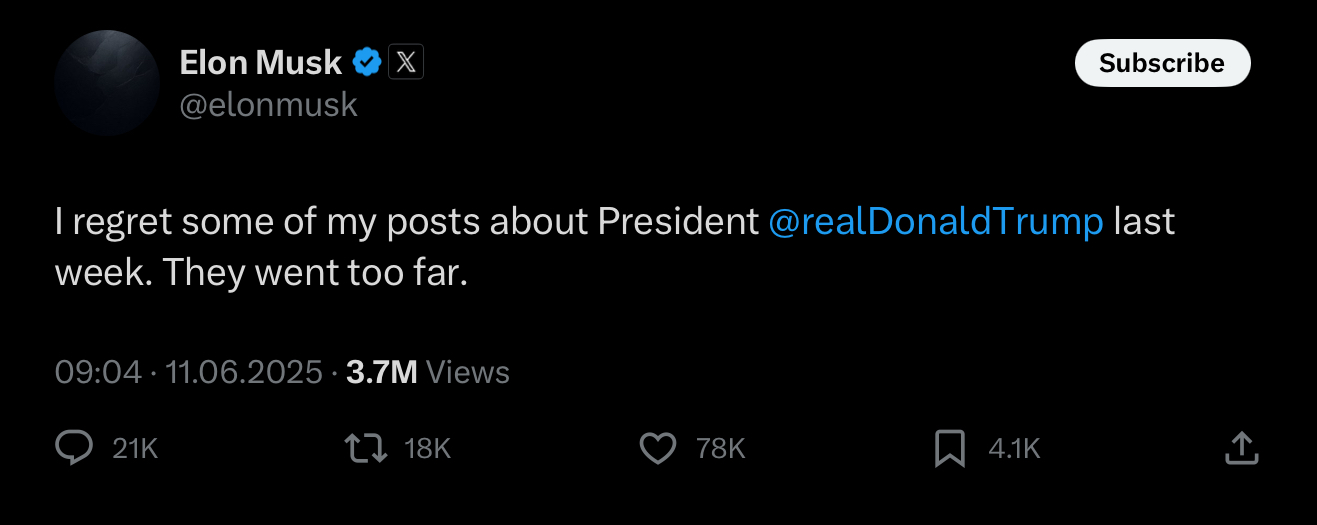
Task: Click the reply speech bubble icon
Action: pyautogui.click(x=74, y=449)
